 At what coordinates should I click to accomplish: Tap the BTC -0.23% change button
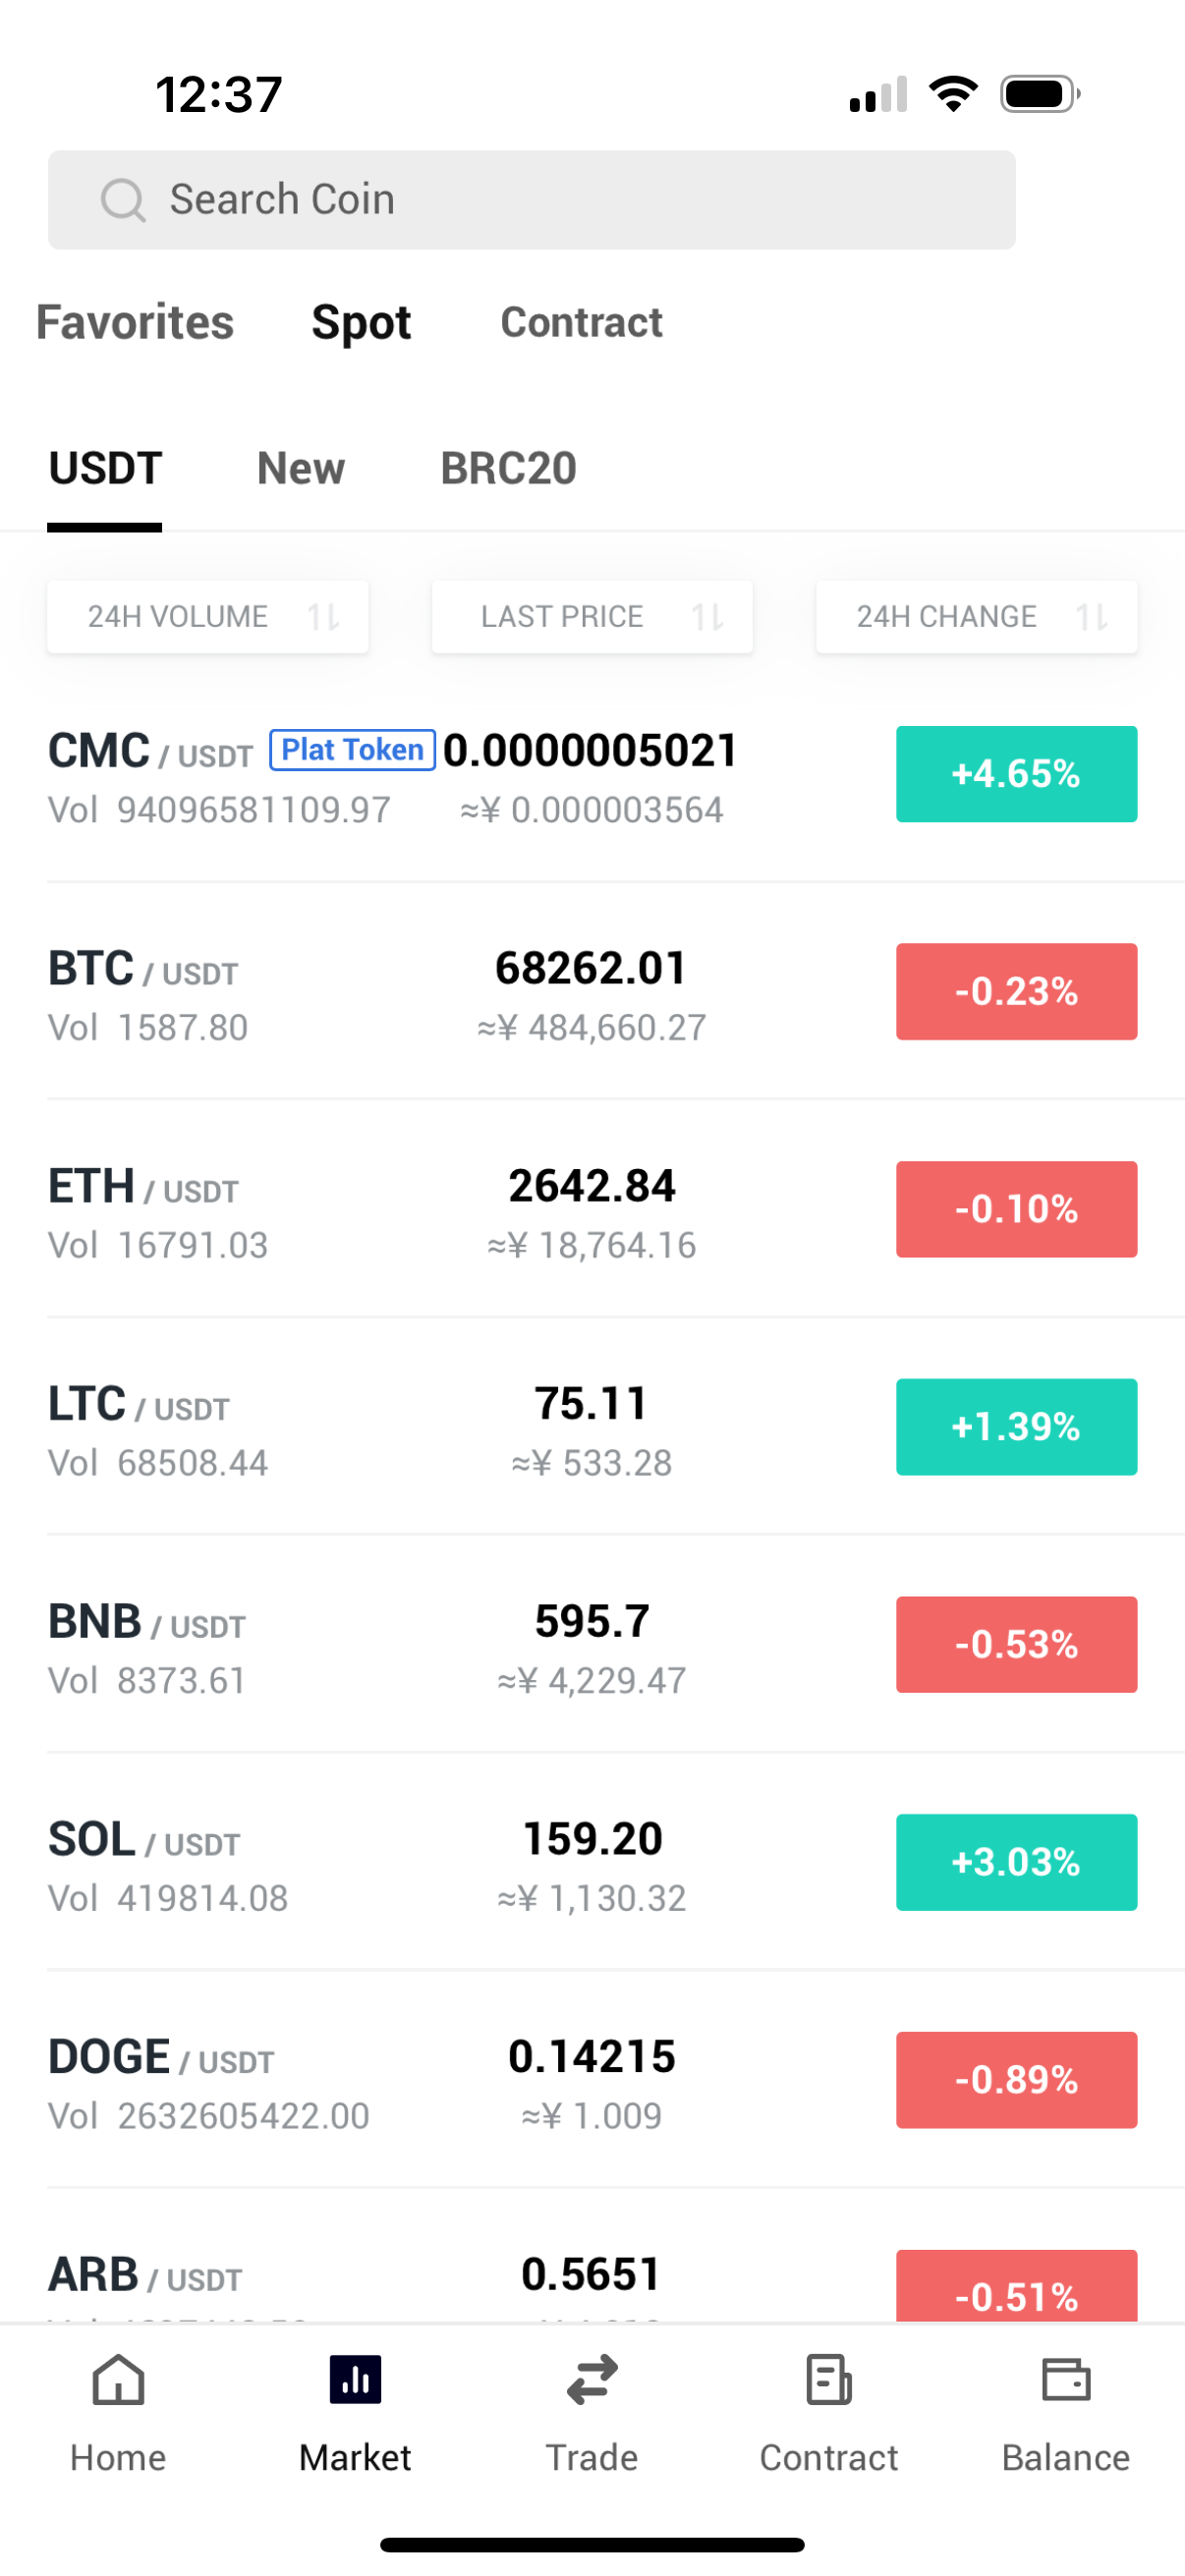pos(1016,992)
